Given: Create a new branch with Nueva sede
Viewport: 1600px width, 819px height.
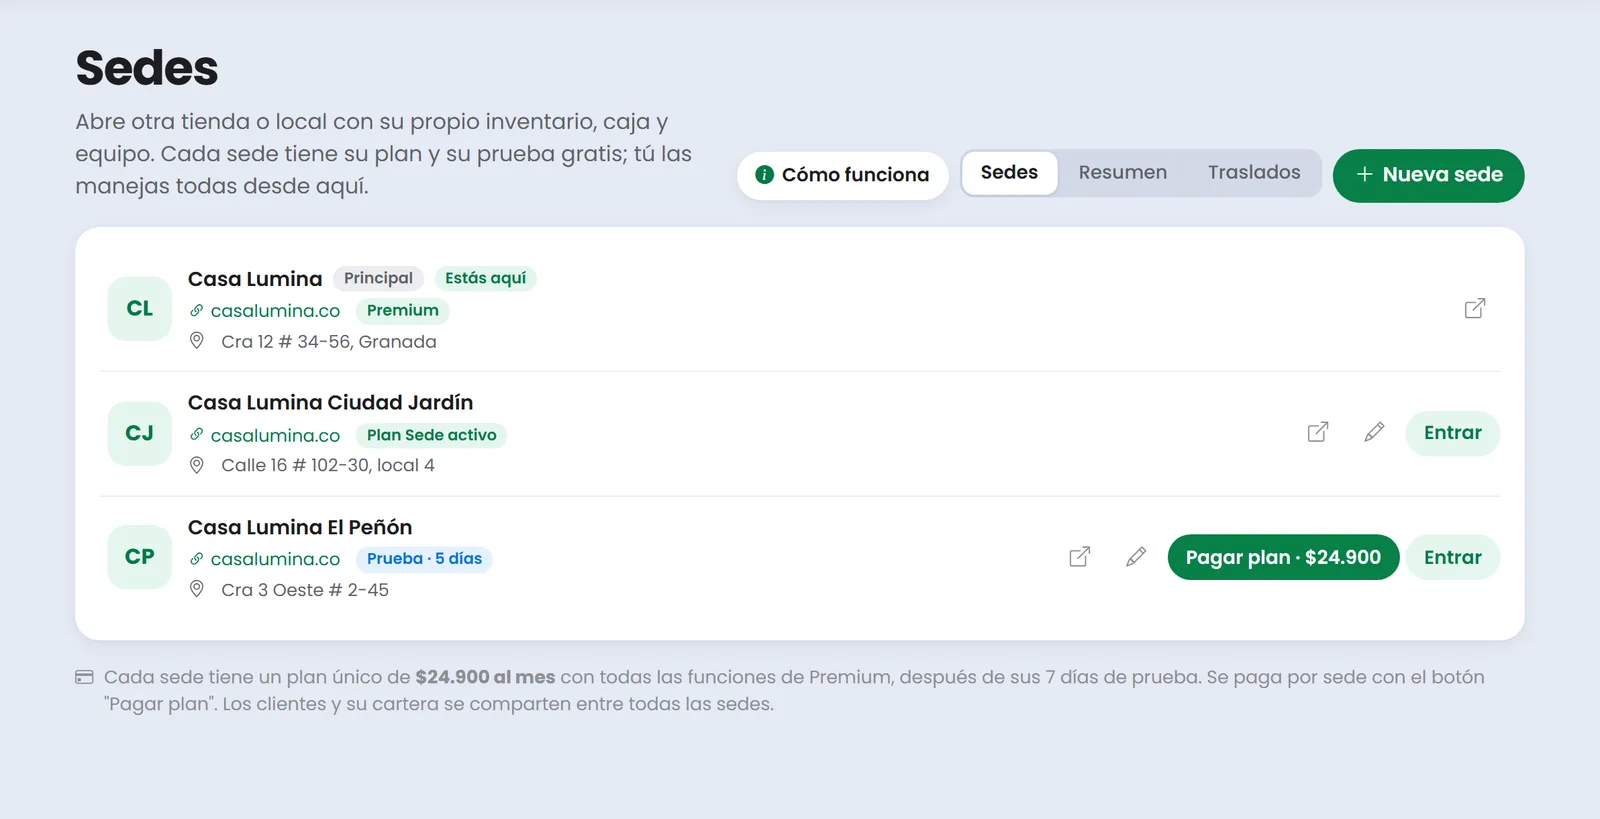Looking at the screenshot, I should 1428,175.
